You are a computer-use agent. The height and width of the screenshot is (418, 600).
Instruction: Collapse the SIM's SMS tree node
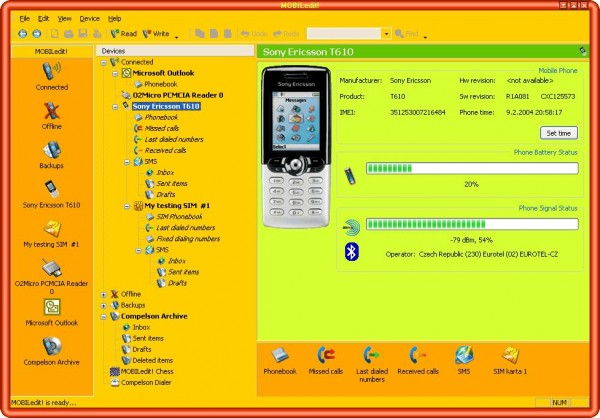coord(139,250)
